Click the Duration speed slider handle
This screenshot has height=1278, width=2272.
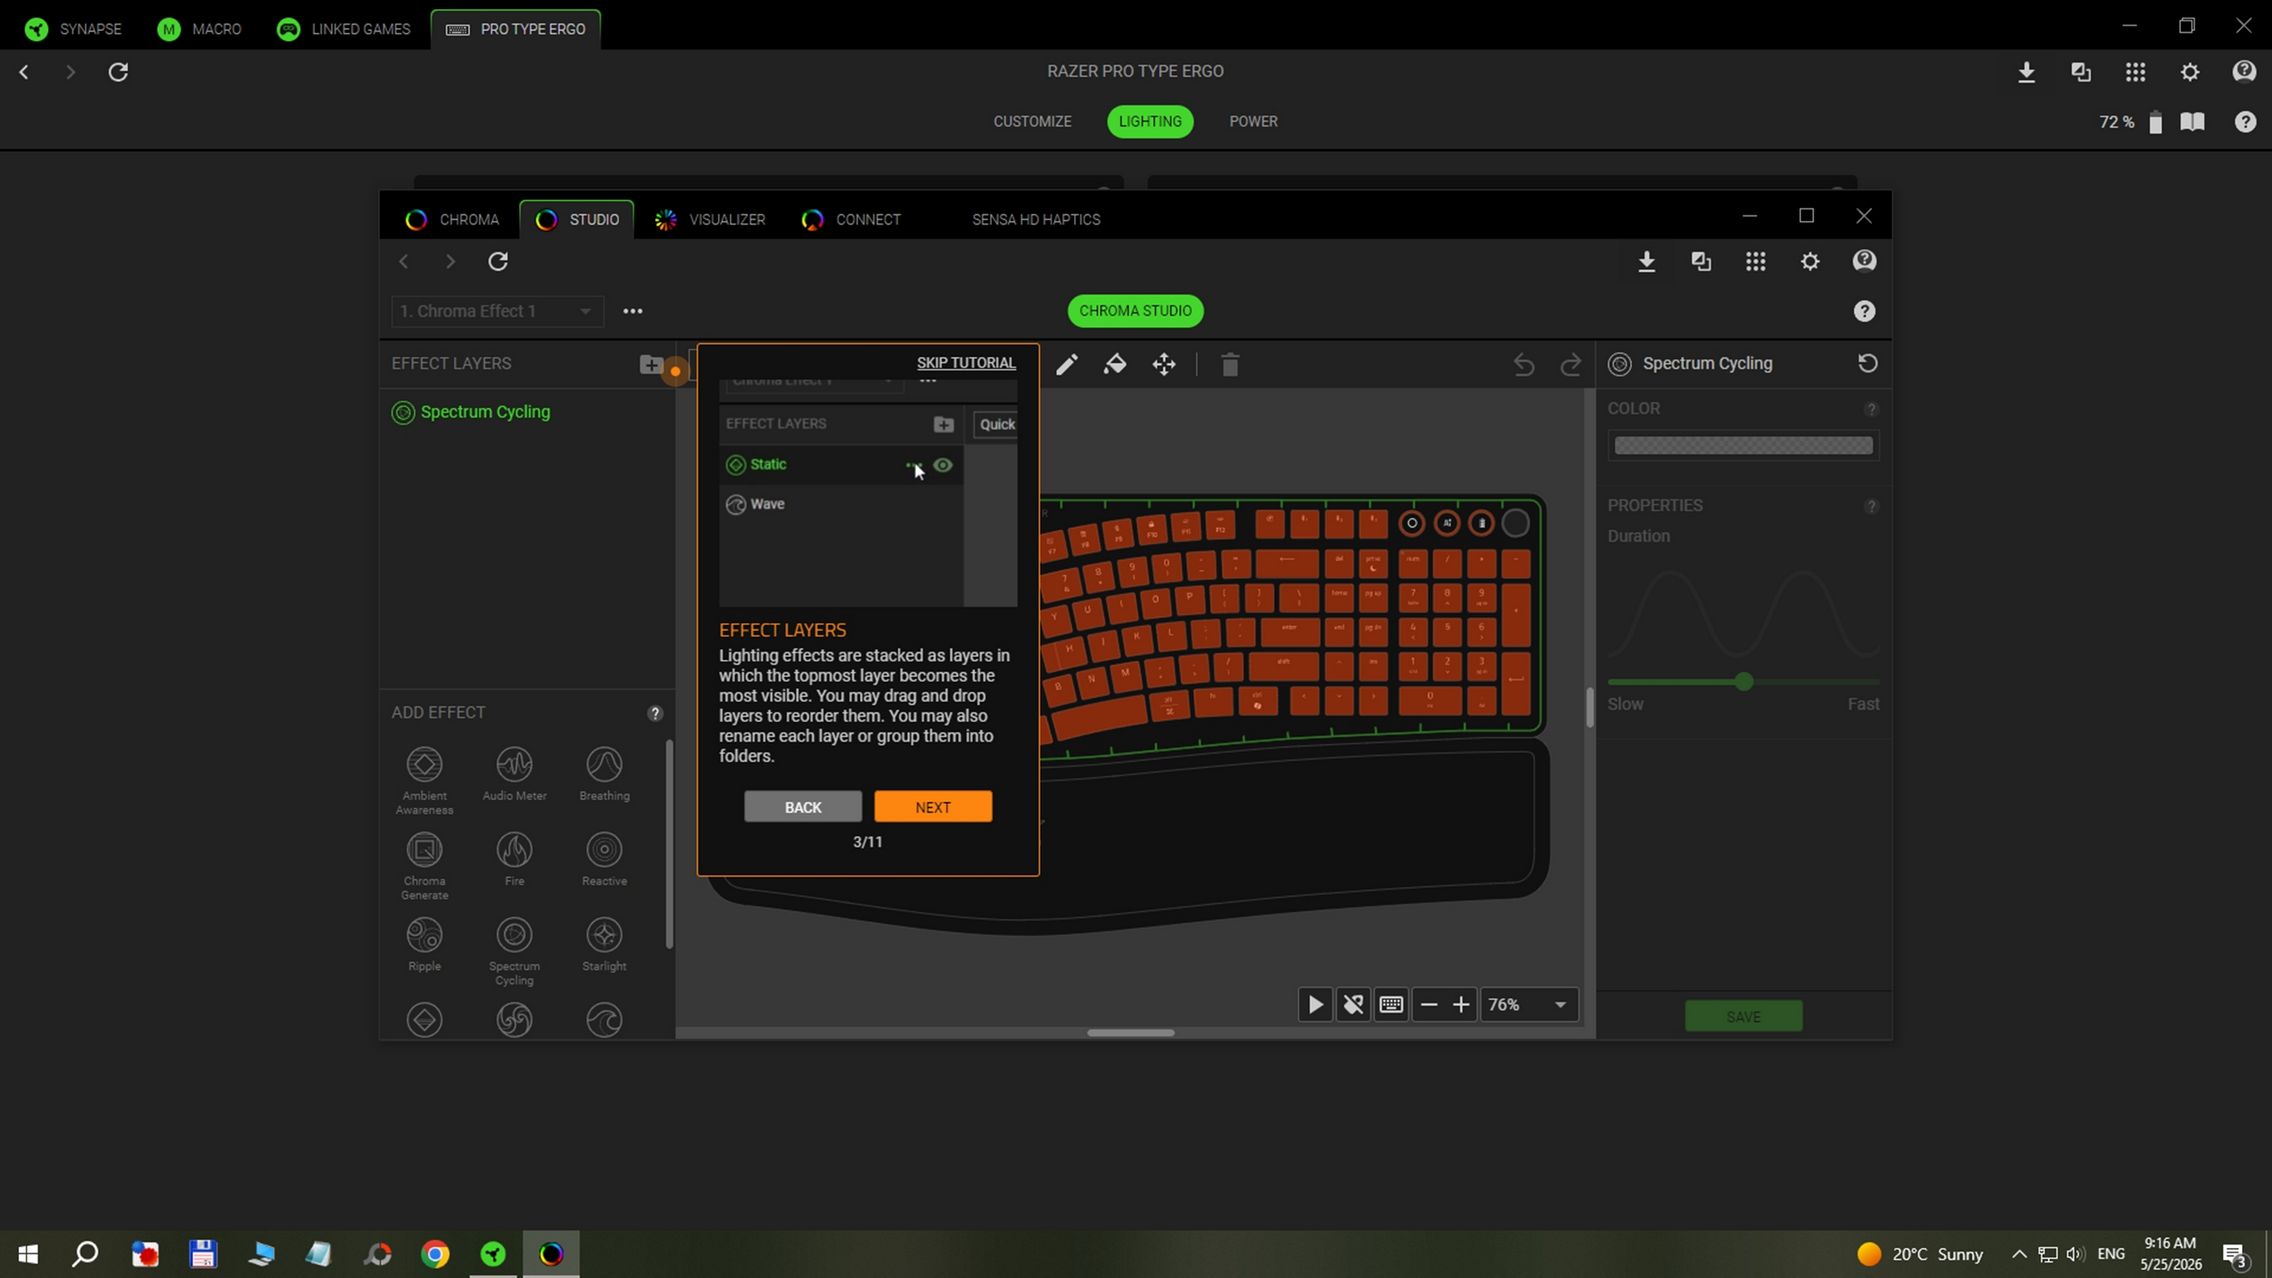pos(1744,682)
